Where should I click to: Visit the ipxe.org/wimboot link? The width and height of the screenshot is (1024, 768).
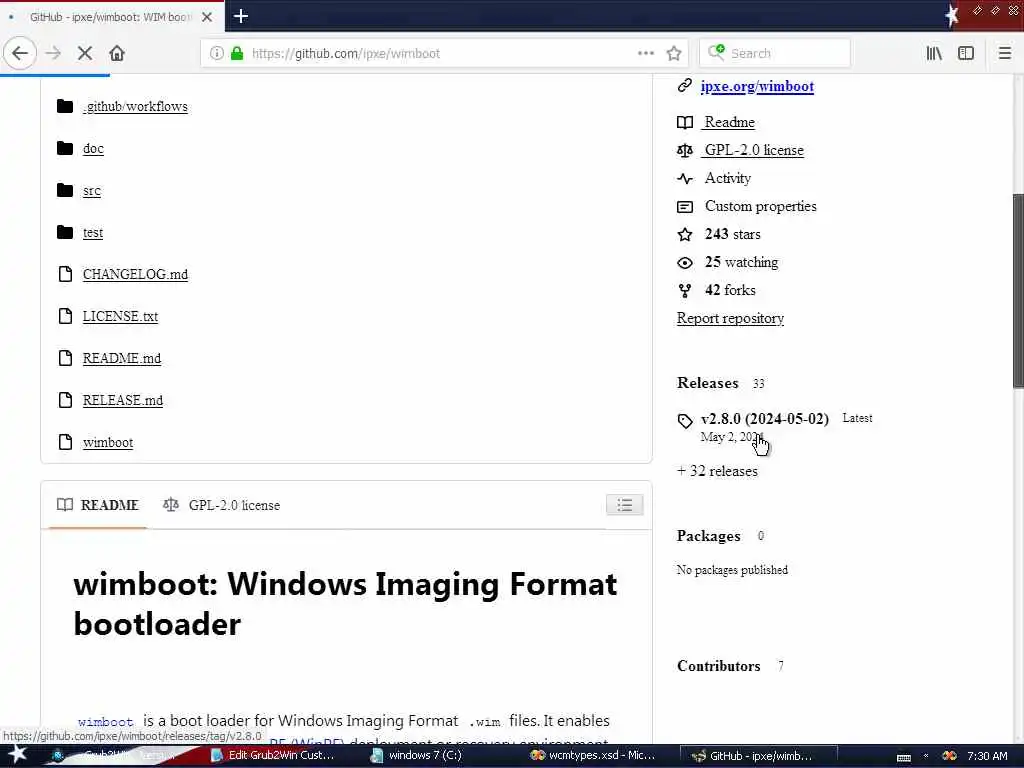[757, 86]
